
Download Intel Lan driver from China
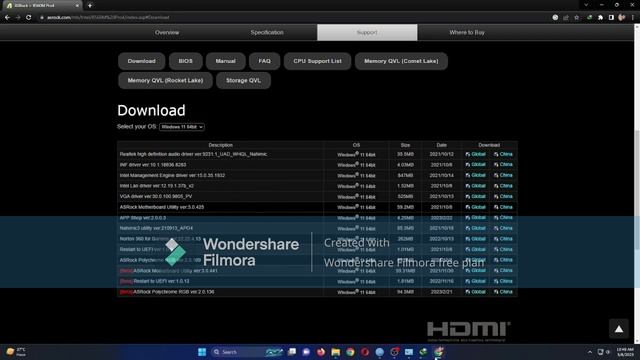pos(503,186)
